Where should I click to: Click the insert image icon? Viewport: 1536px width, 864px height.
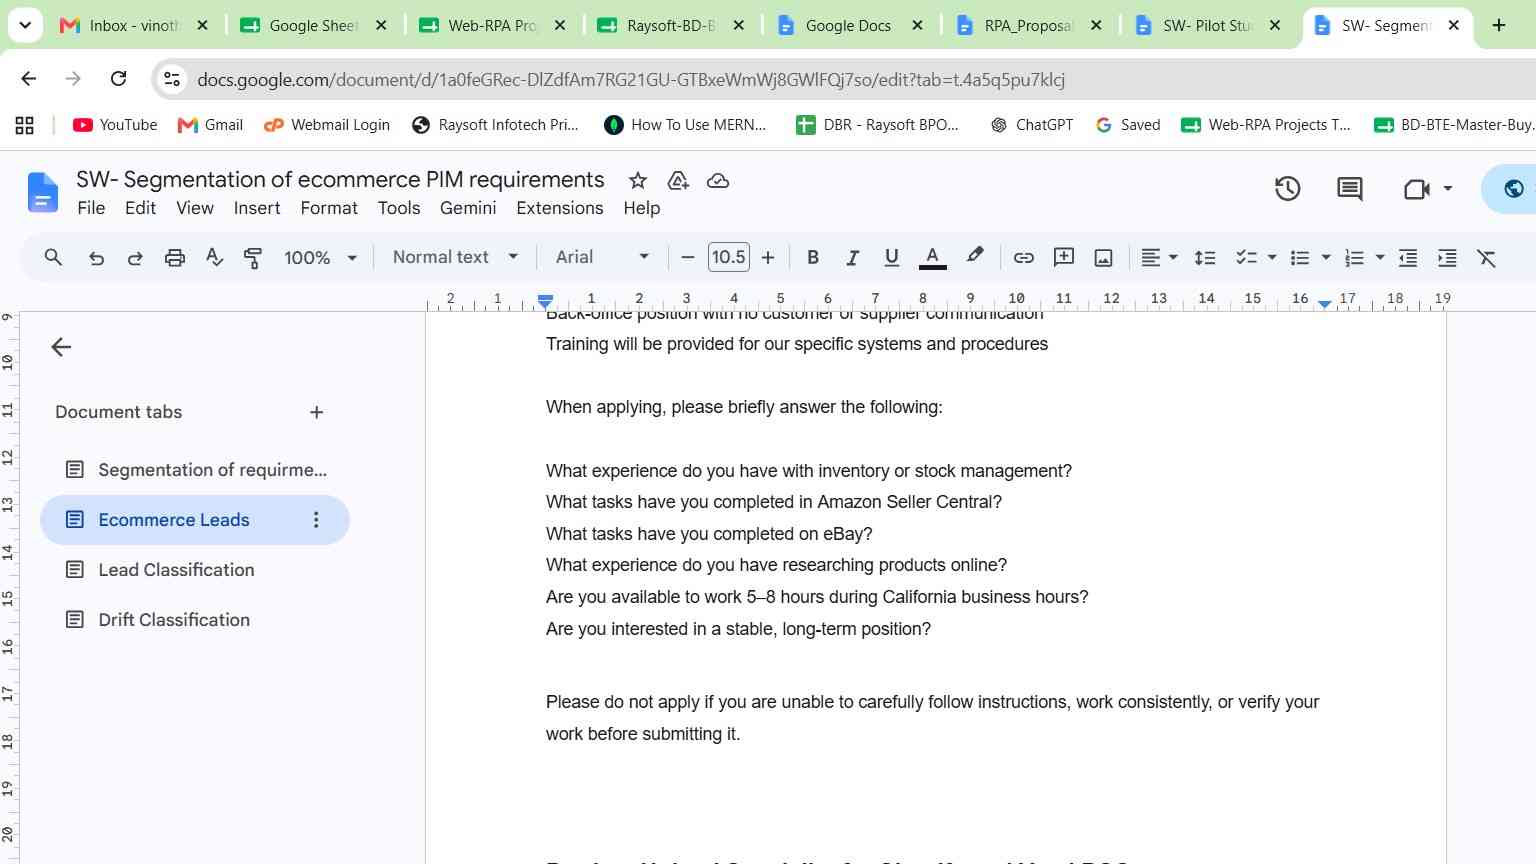pos(1103,258)
